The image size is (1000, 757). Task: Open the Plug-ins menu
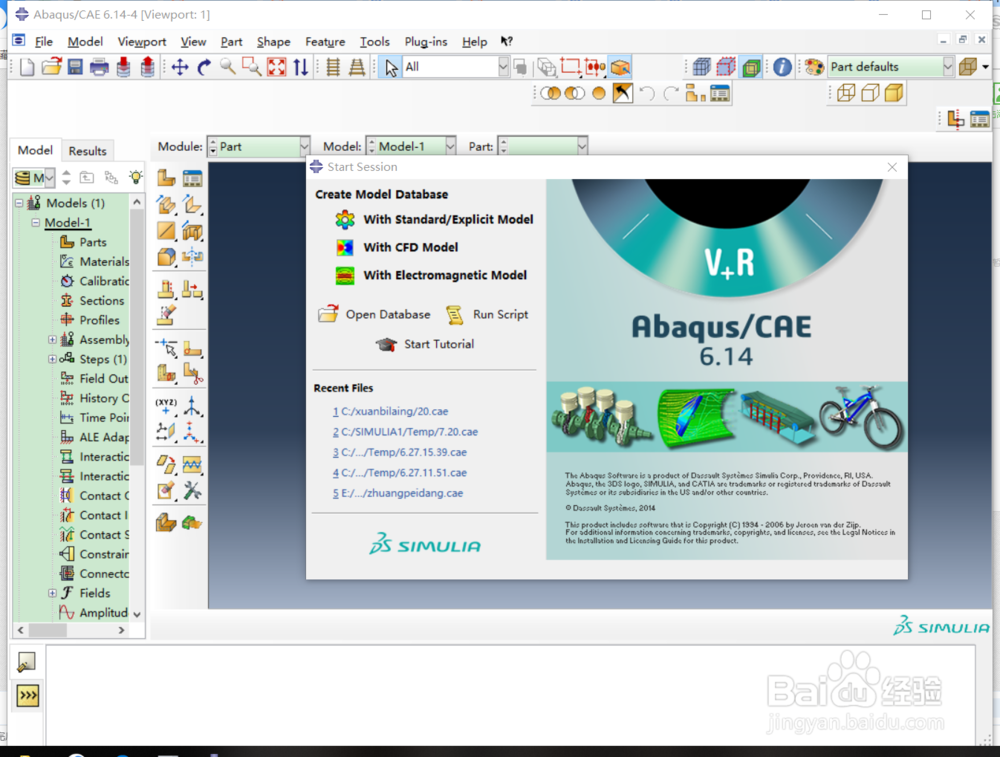pos(425,42)
